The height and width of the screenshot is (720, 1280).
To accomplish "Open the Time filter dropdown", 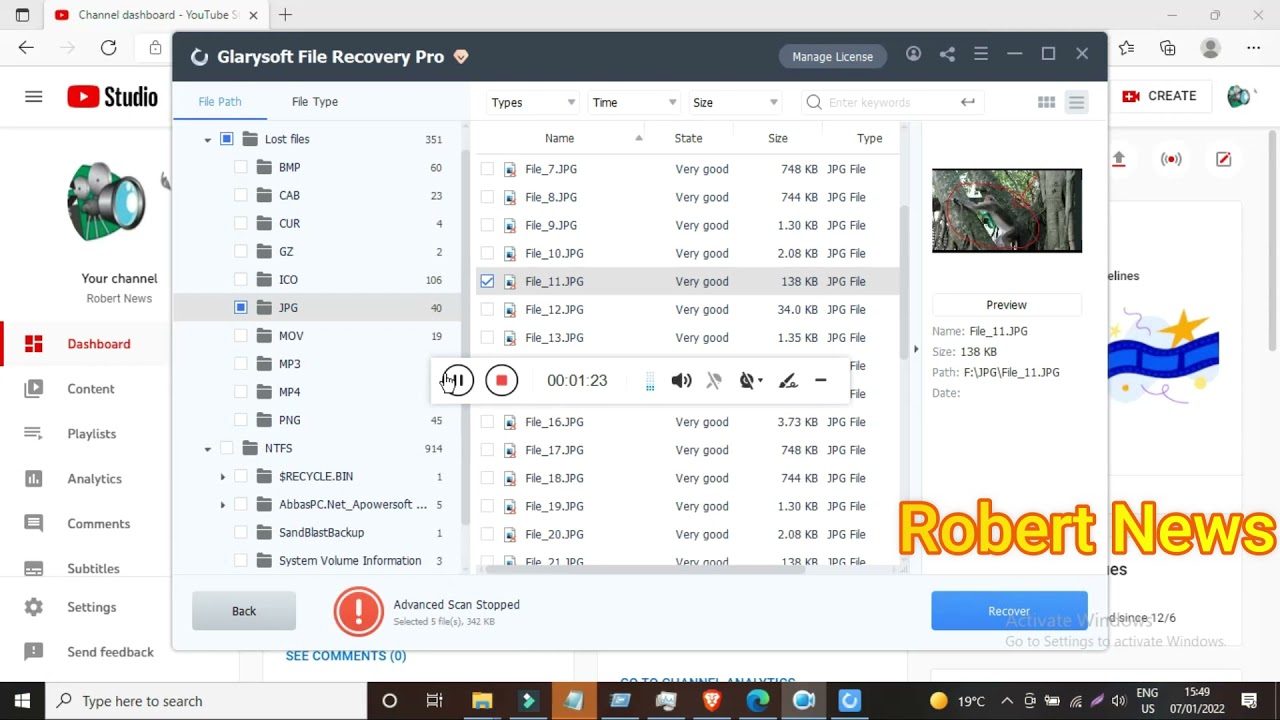I will point(633,102).
